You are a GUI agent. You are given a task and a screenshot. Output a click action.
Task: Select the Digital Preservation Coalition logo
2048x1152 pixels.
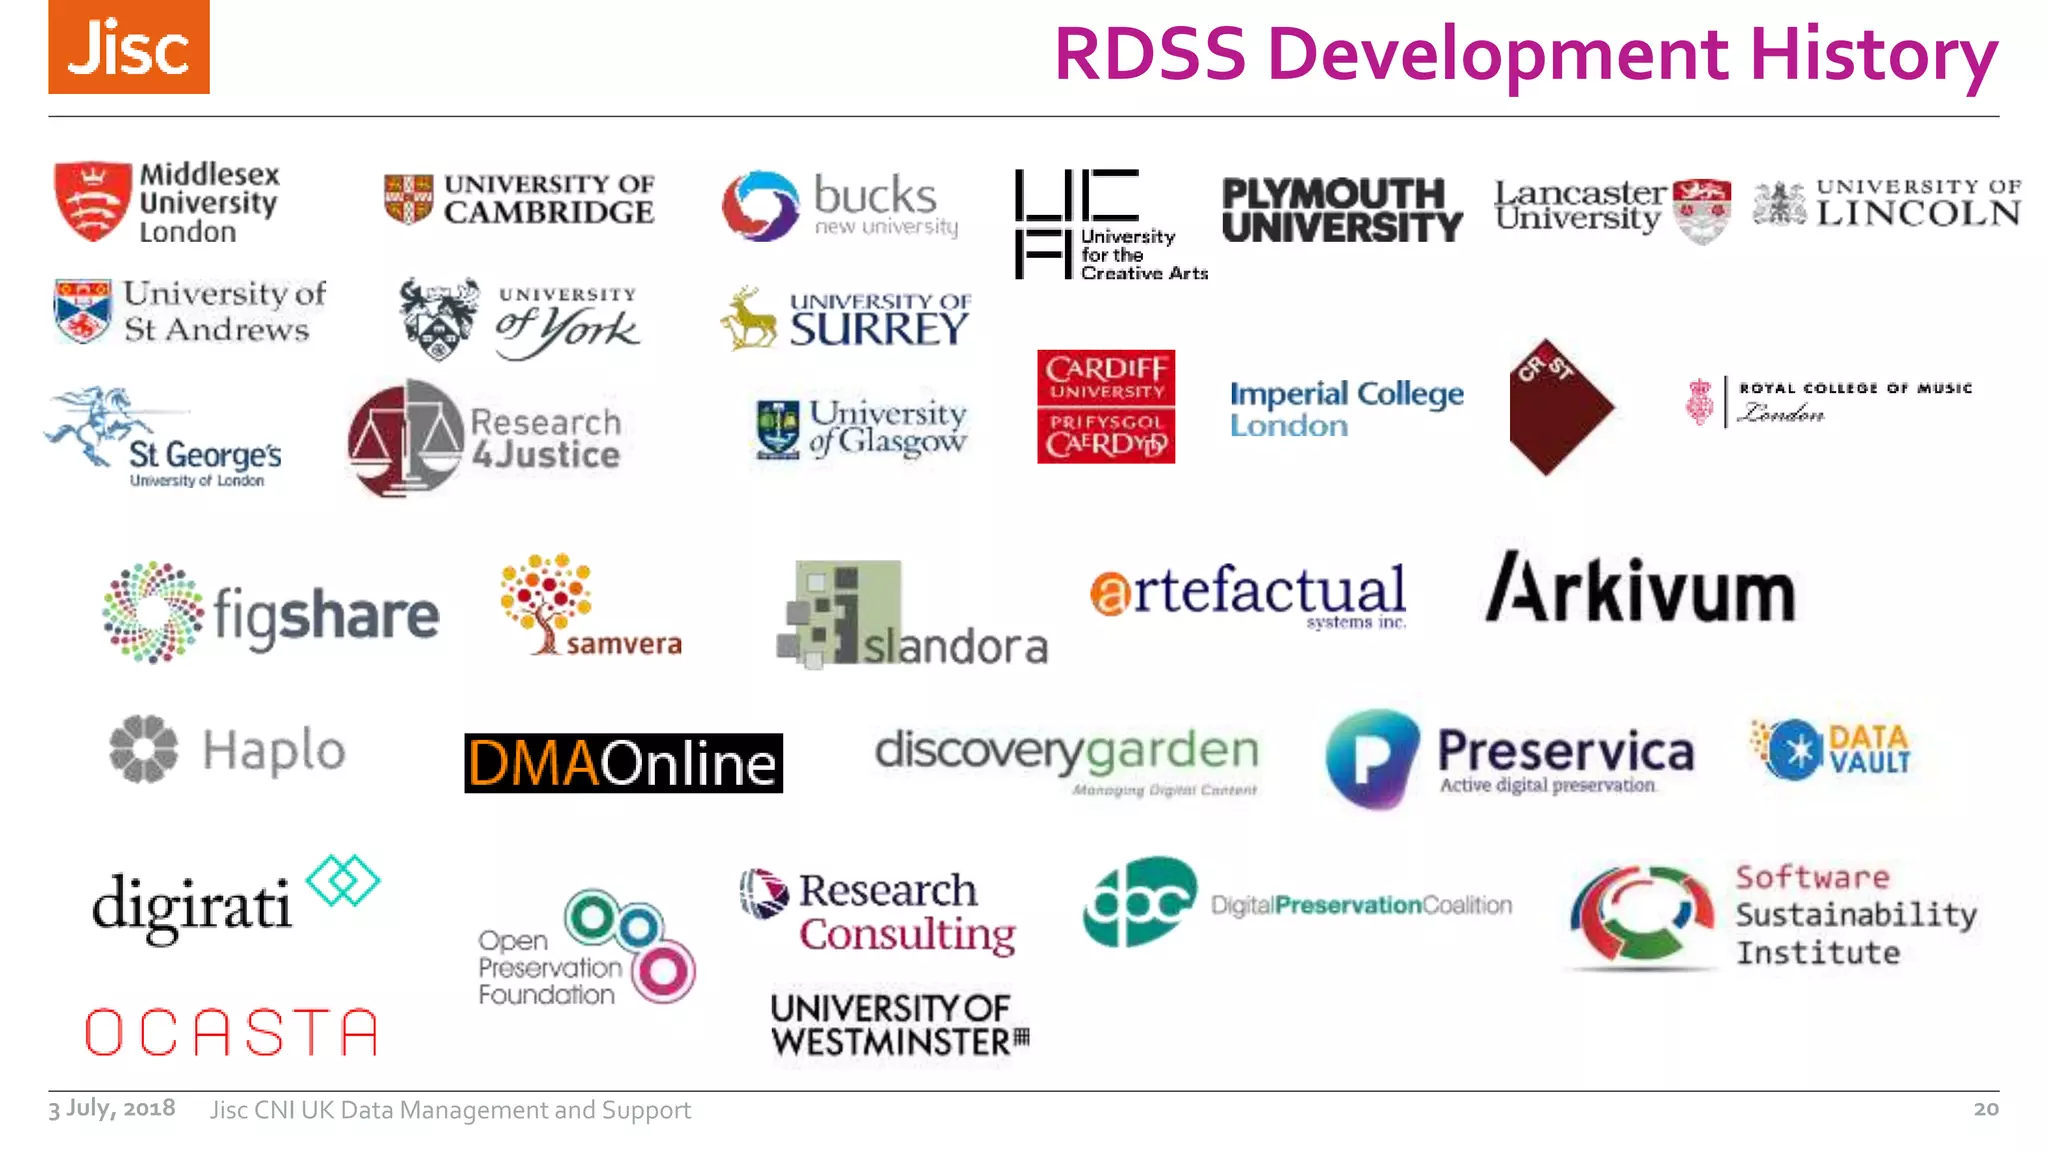pyautogui.click(x=1297, y=902)
